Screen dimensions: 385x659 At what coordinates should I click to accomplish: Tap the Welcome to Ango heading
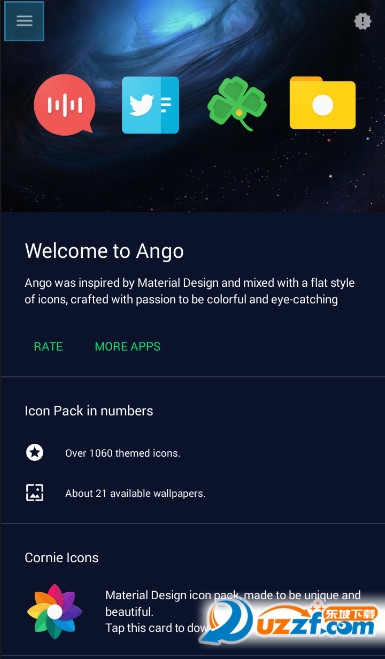click(104, 251)
